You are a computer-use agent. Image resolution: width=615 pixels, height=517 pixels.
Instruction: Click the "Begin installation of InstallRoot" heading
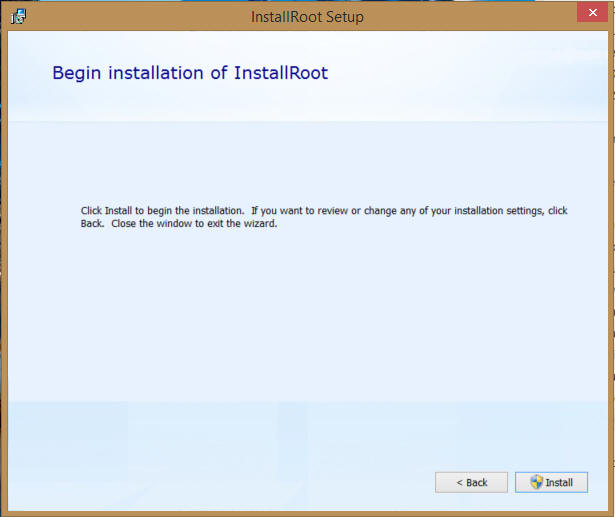pos(190,73)
